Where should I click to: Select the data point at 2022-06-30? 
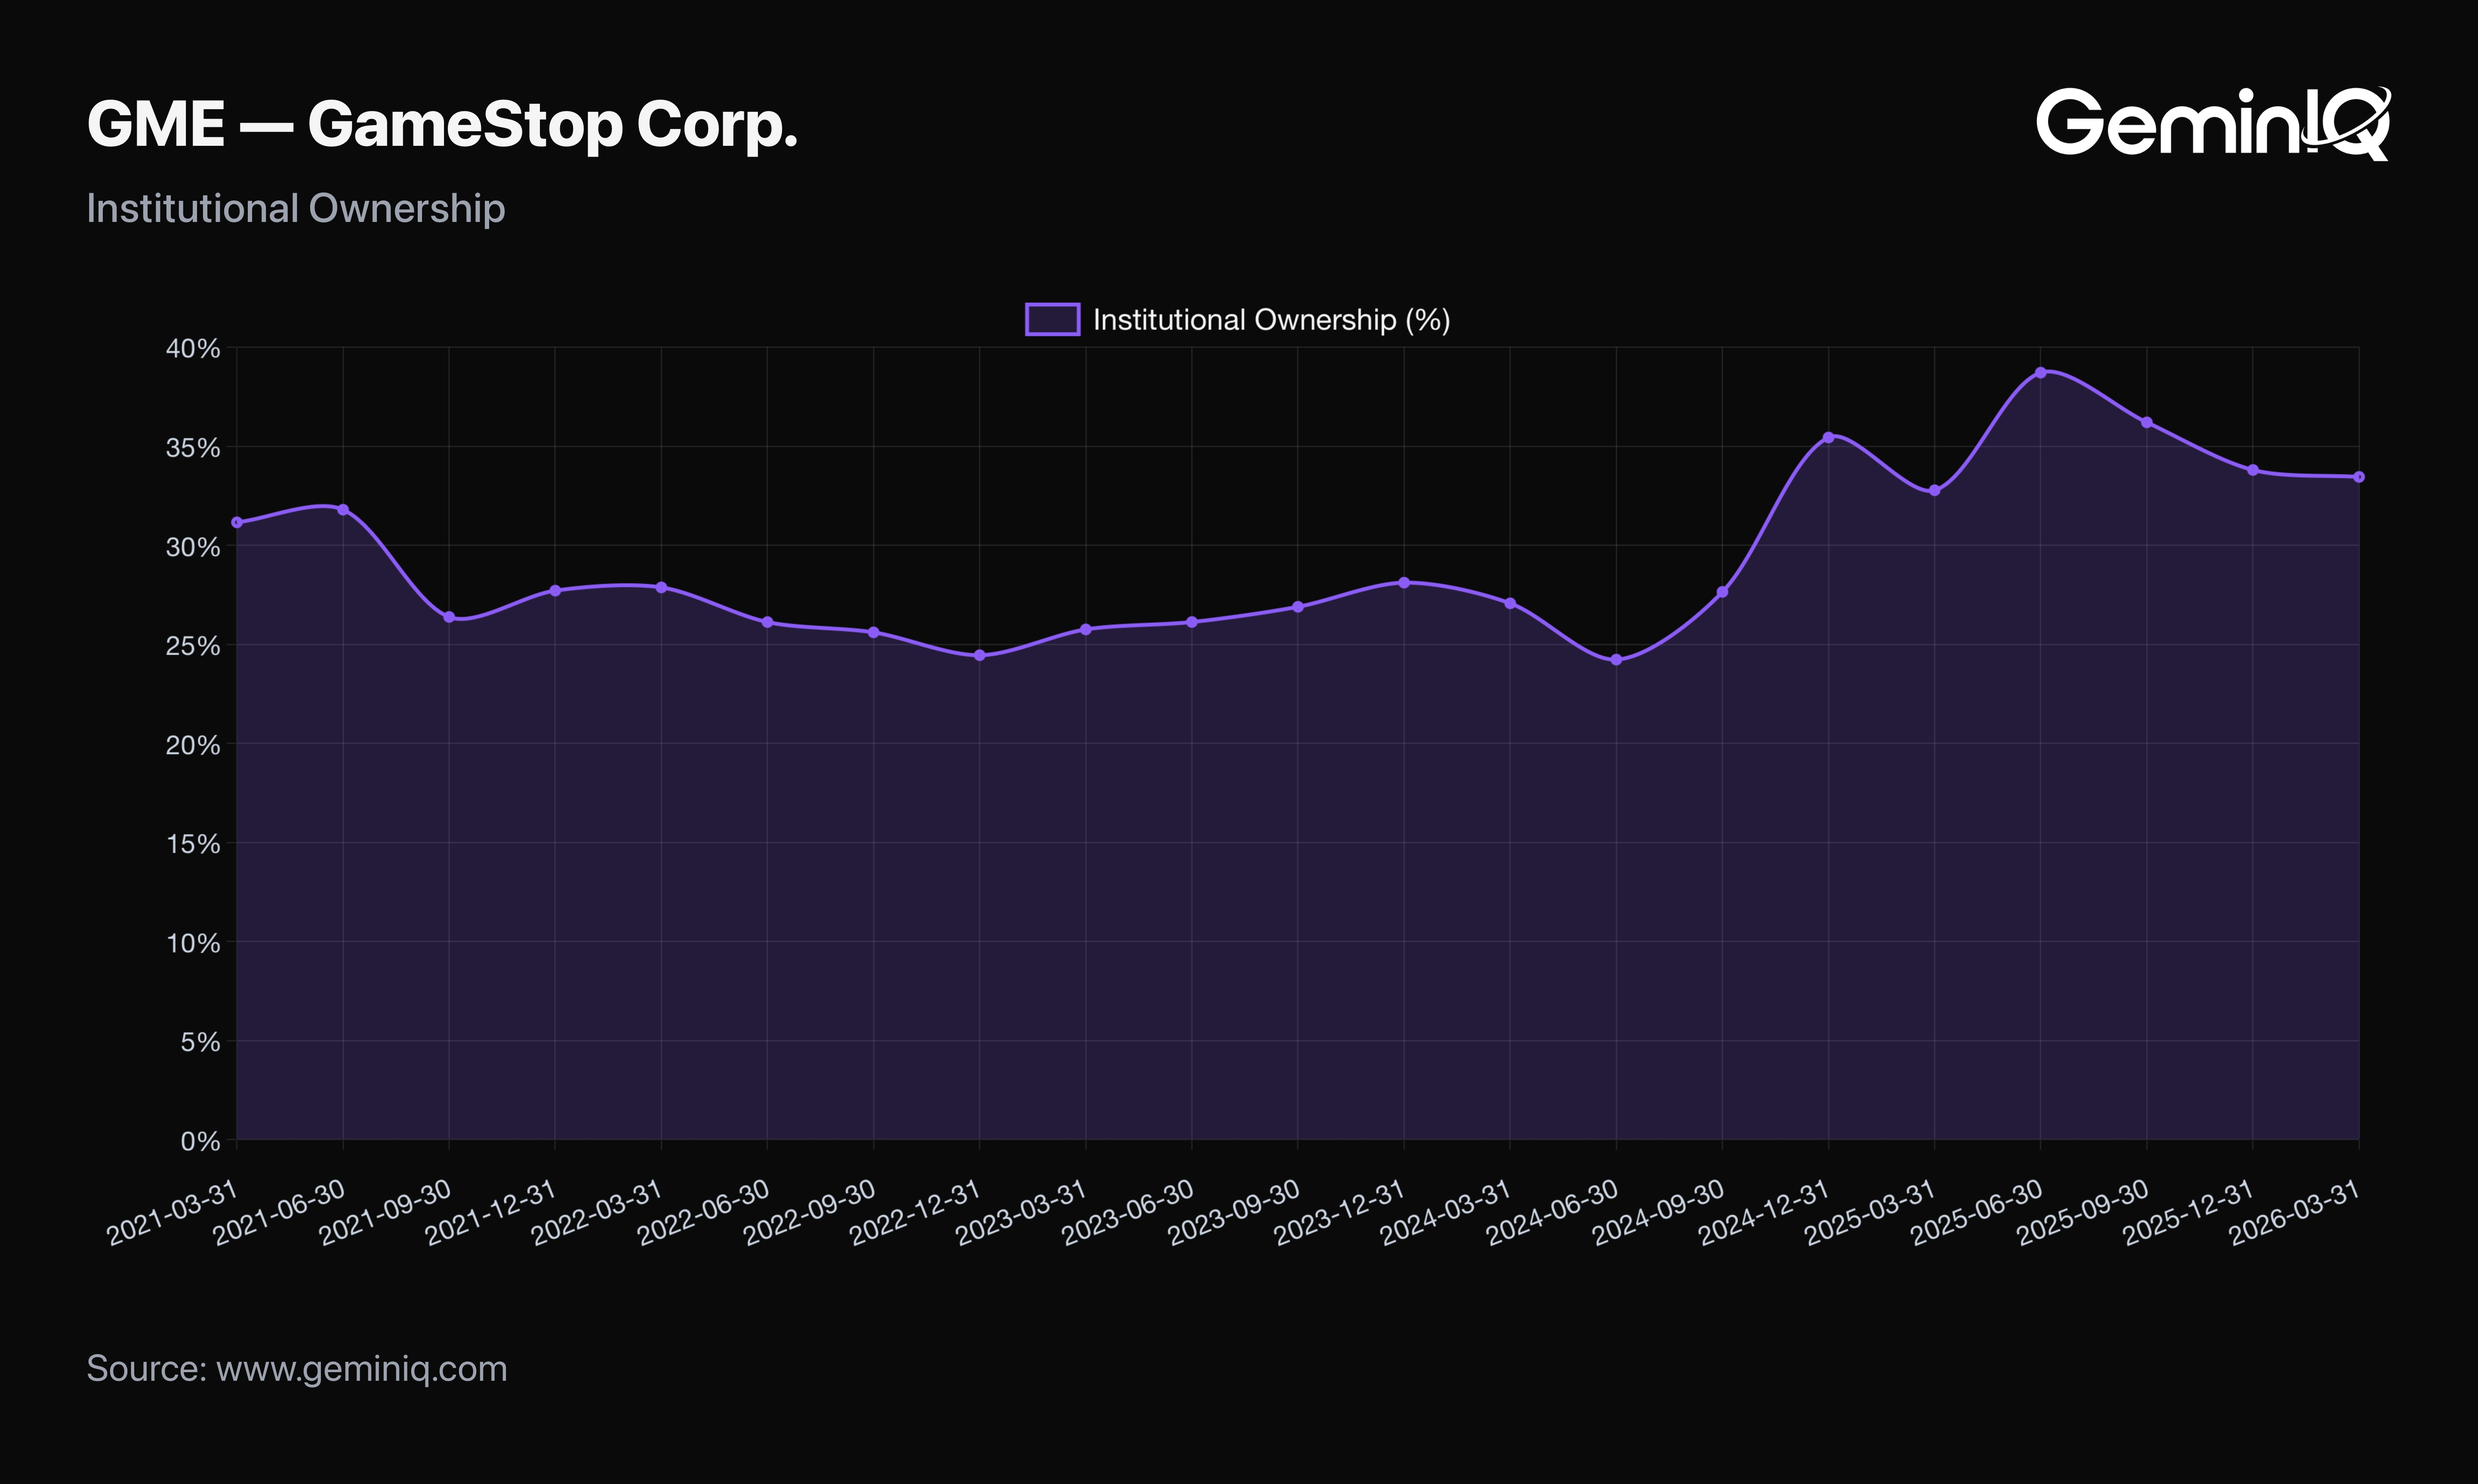(x=767, y=622)
